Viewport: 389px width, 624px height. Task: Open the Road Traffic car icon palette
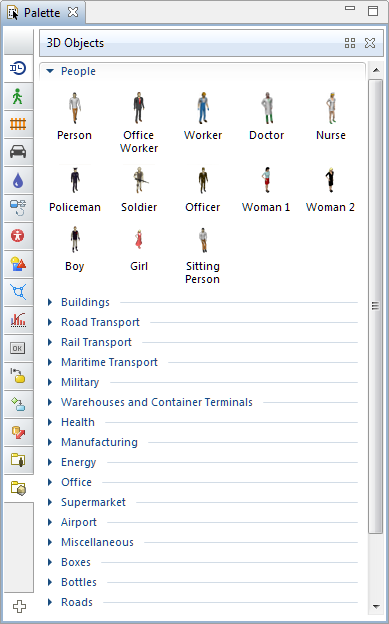18,152
